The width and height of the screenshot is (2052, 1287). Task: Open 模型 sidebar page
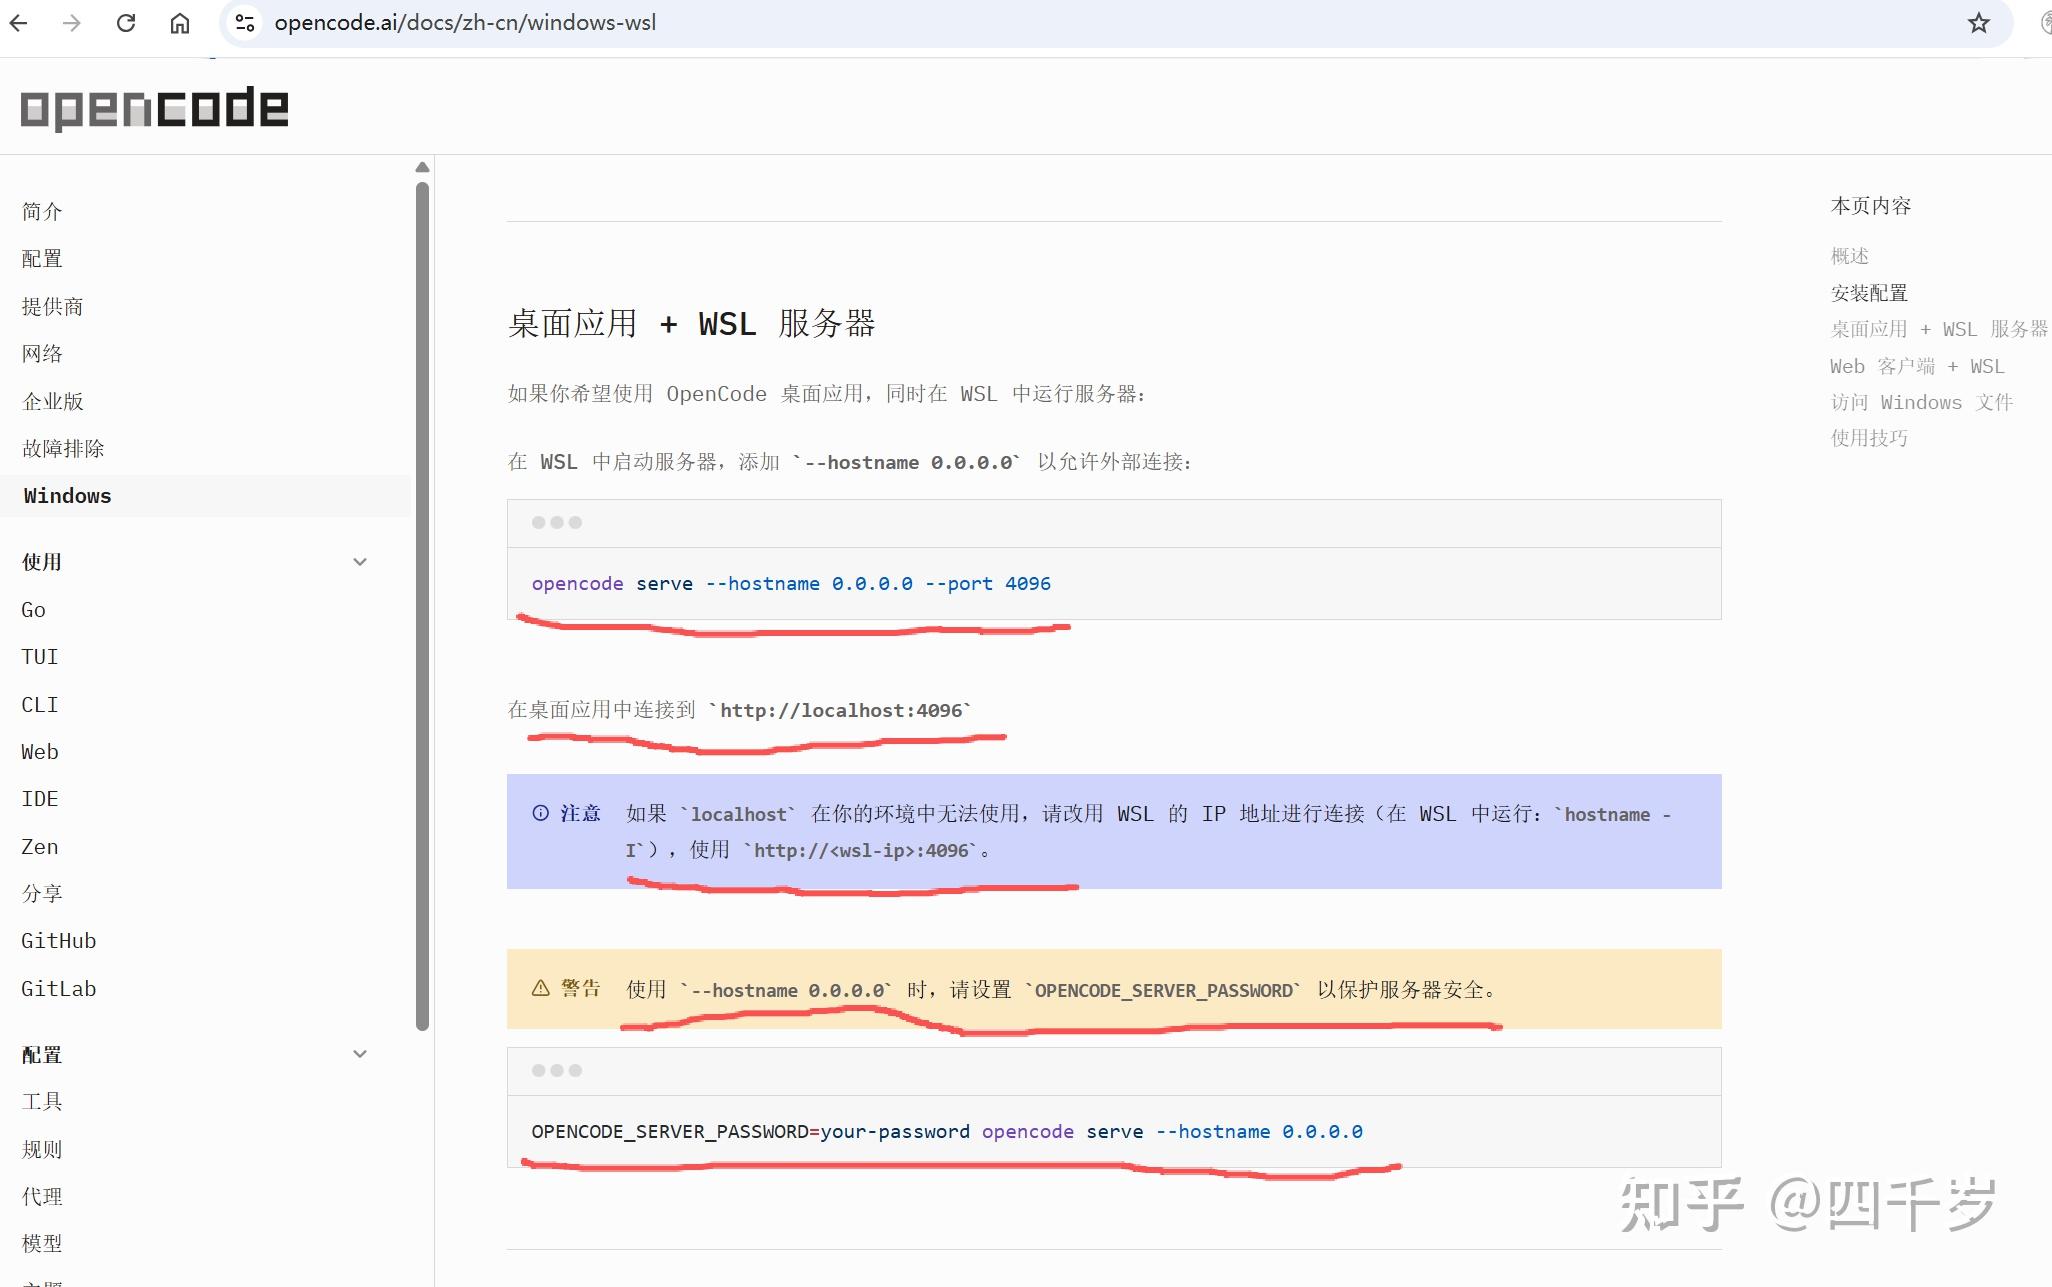[x=42, y=1244]
